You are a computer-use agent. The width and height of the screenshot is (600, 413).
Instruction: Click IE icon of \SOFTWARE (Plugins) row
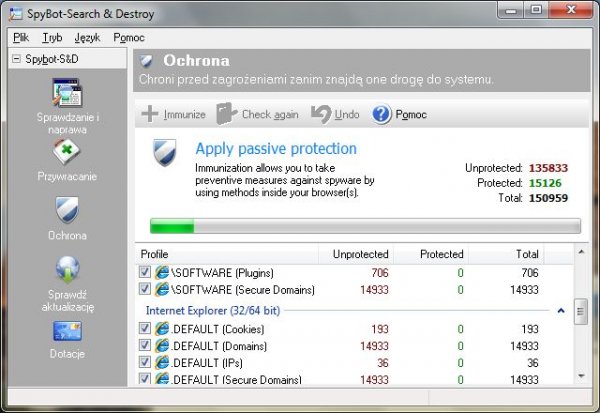click(x=162, y=273)
